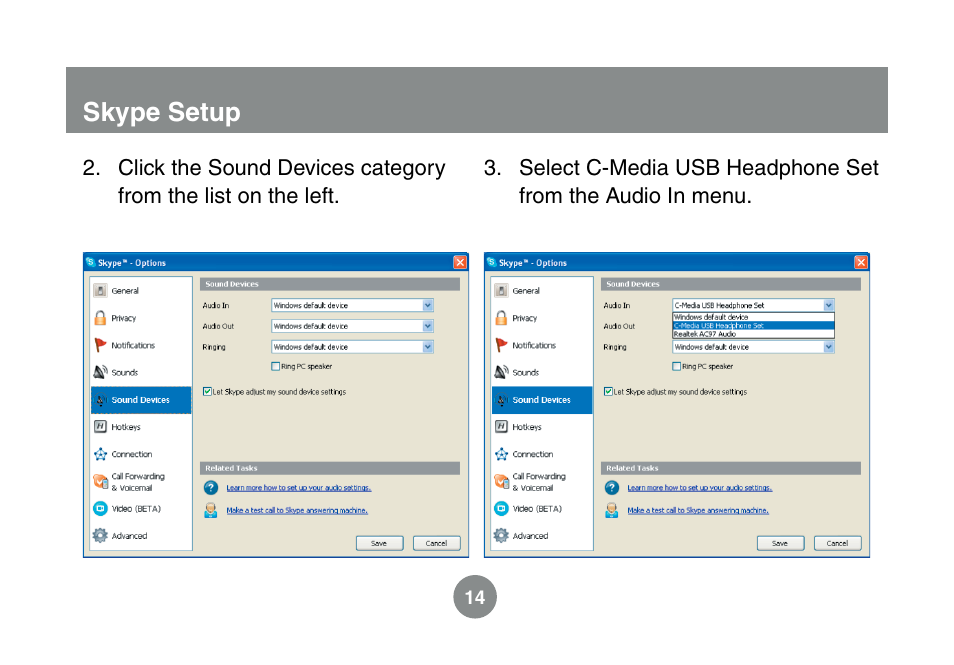
Task: Open audio settings help link in left window
Action: pos(299,488)
